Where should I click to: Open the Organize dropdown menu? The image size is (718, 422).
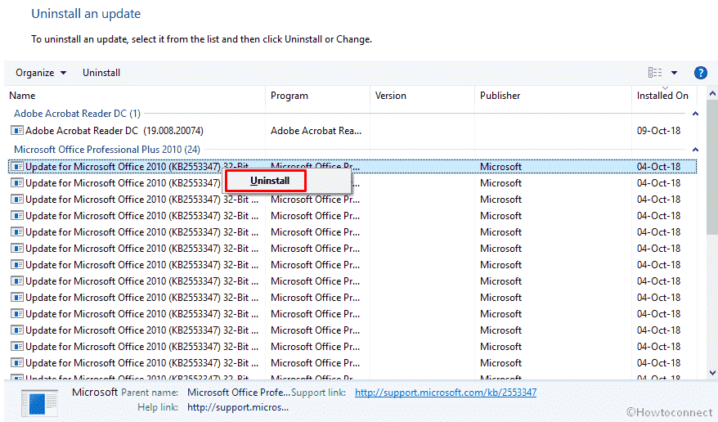click(x=41, y=73)
